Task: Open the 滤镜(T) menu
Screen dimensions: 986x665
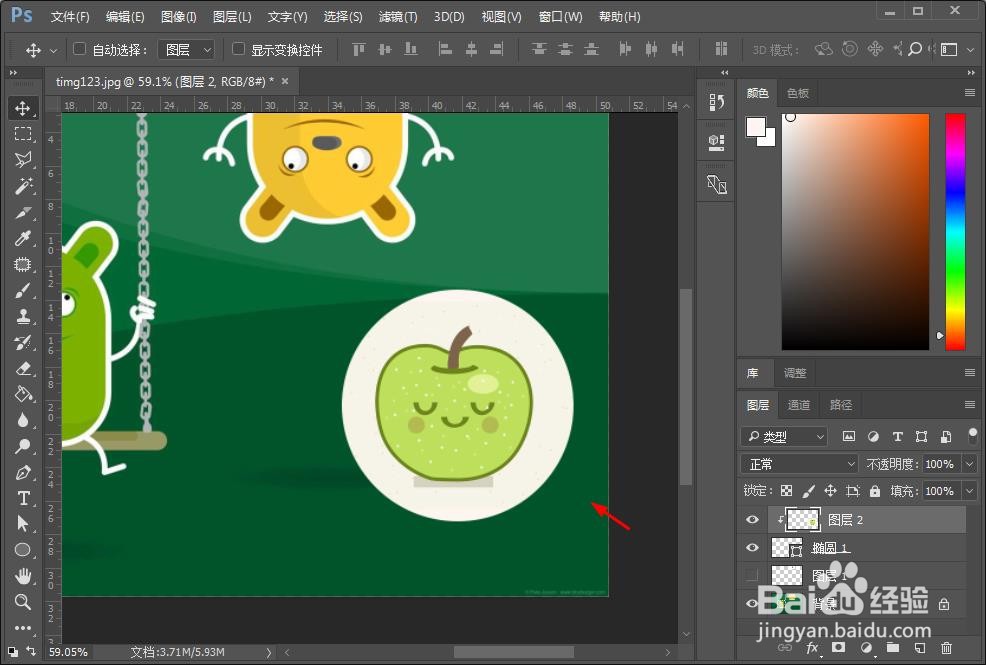Action: pyautogui.click(x=398, y=16)
